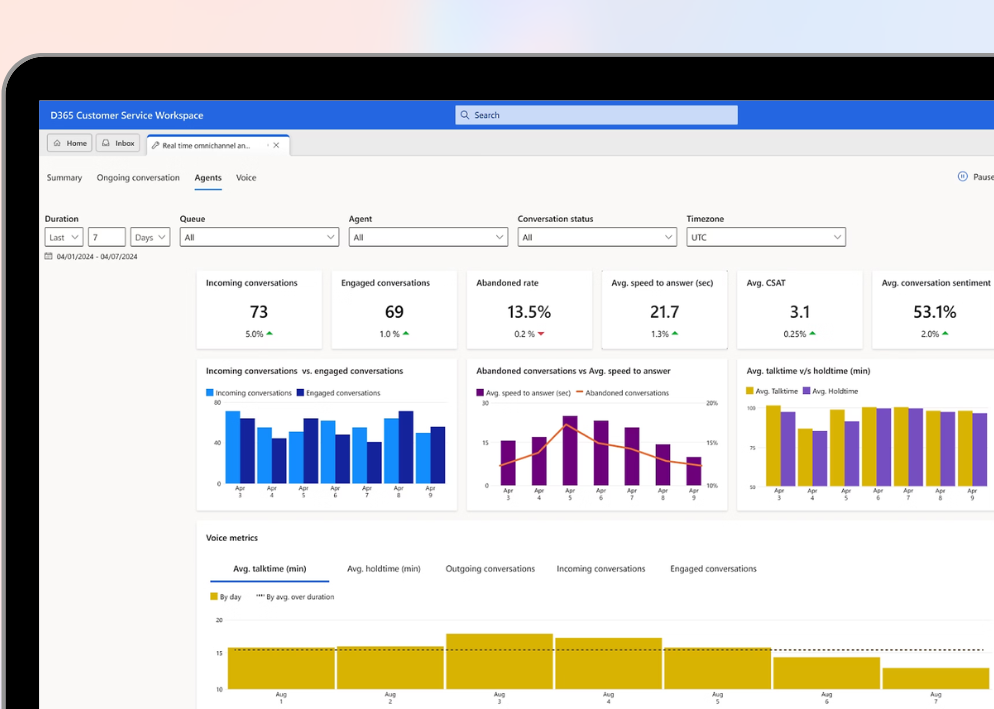Switch to the Ongoing conversation tab
The image size is (994, 709).
138,178
